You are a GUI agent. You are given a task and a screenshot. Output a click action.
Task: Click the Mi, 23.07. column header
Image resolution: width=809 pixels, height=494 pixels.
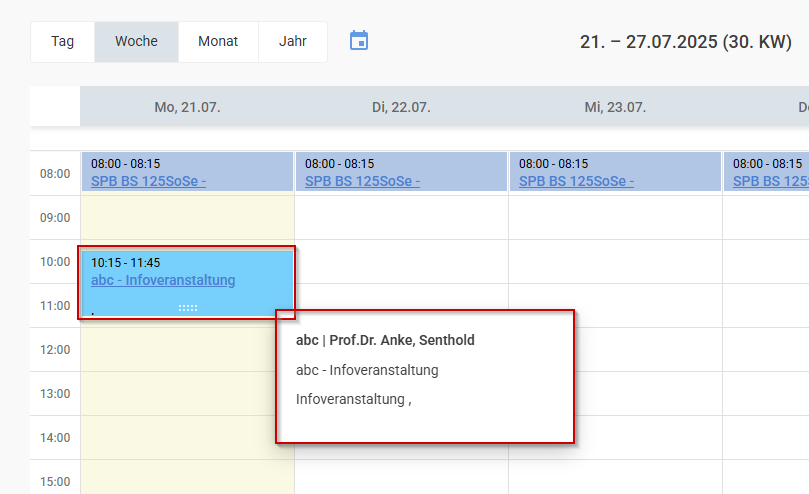pyautogui.click(x=615, y=107)
